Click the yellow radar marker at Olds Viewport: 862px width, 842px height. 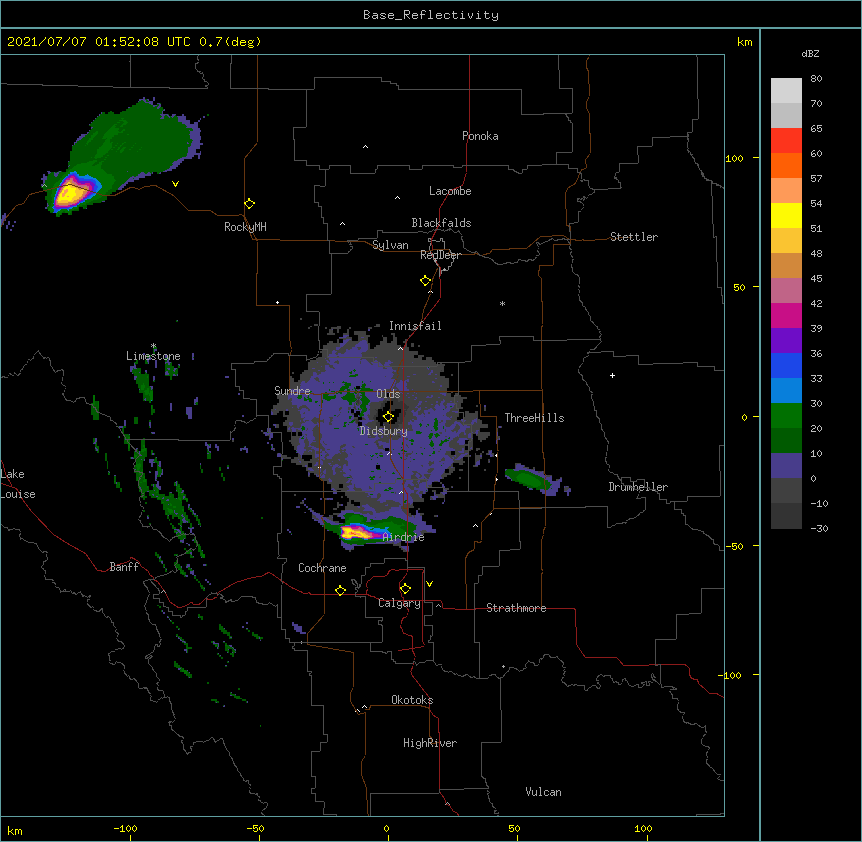[x=388, y=416]
